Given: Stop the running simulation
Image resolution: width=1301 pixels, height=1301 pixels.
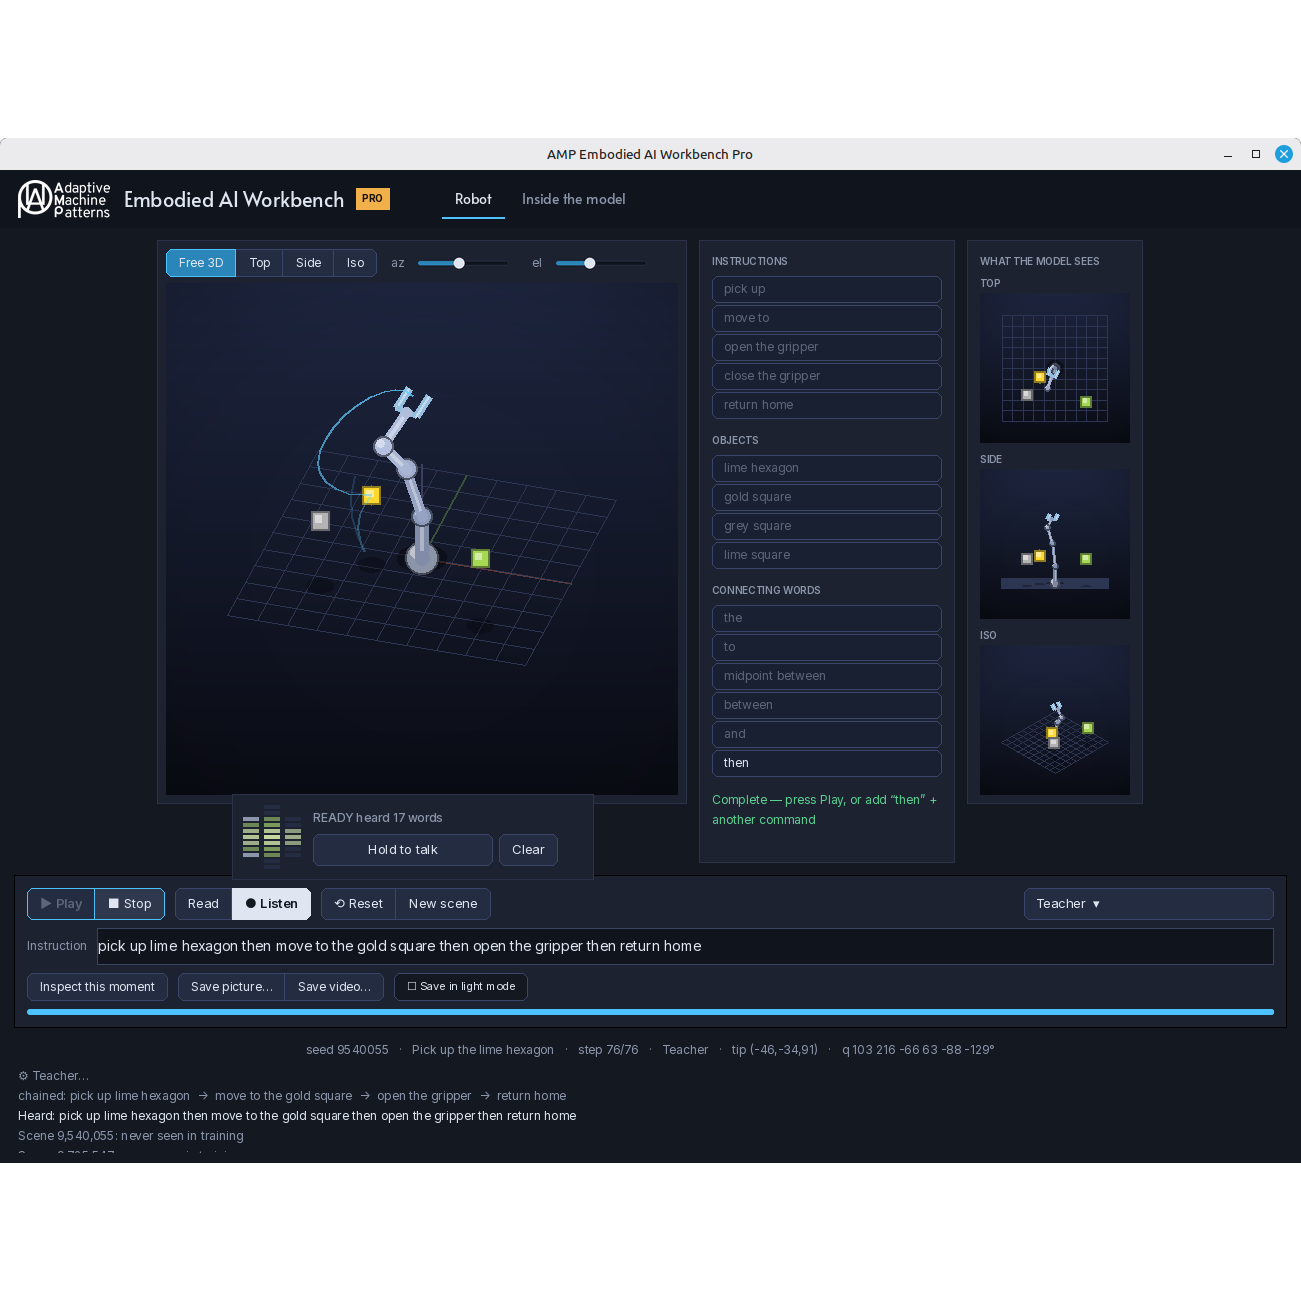Looking at the screenshot, I should click(x=130, y=904).
